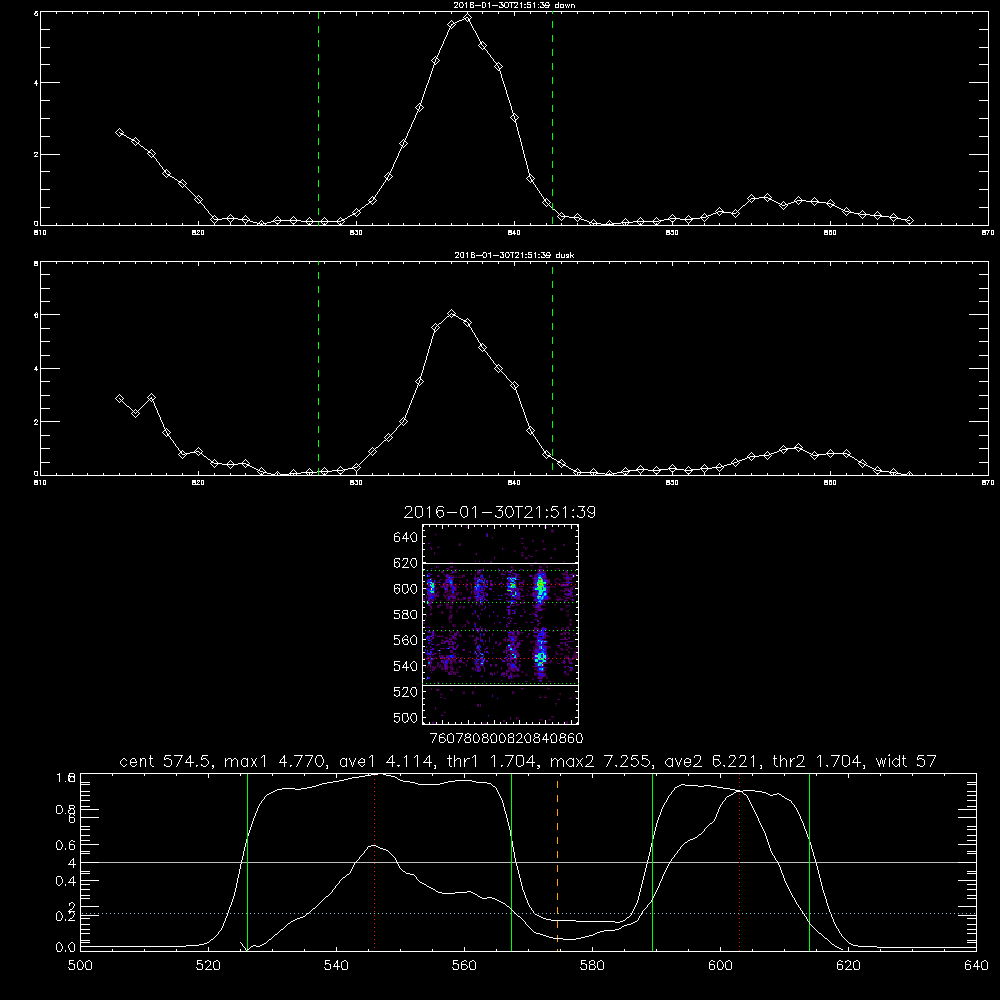Select the "ave2 6.221" statistic
The width and height of the screenshot is (1000, 1000).
pyautogui.click(x=712, y=761)
